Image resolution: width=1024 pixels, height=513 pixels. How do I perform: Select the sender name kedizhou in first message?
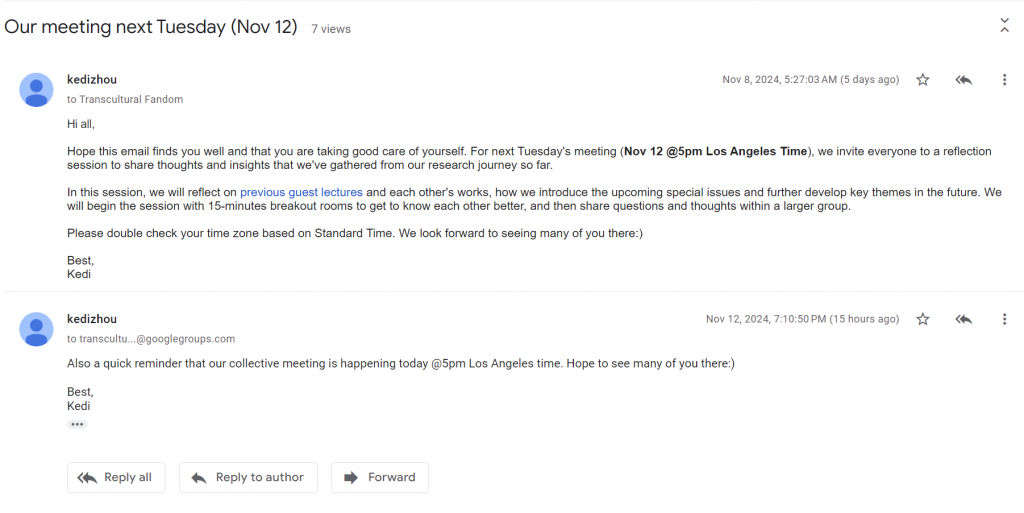[x=92, y=80]
